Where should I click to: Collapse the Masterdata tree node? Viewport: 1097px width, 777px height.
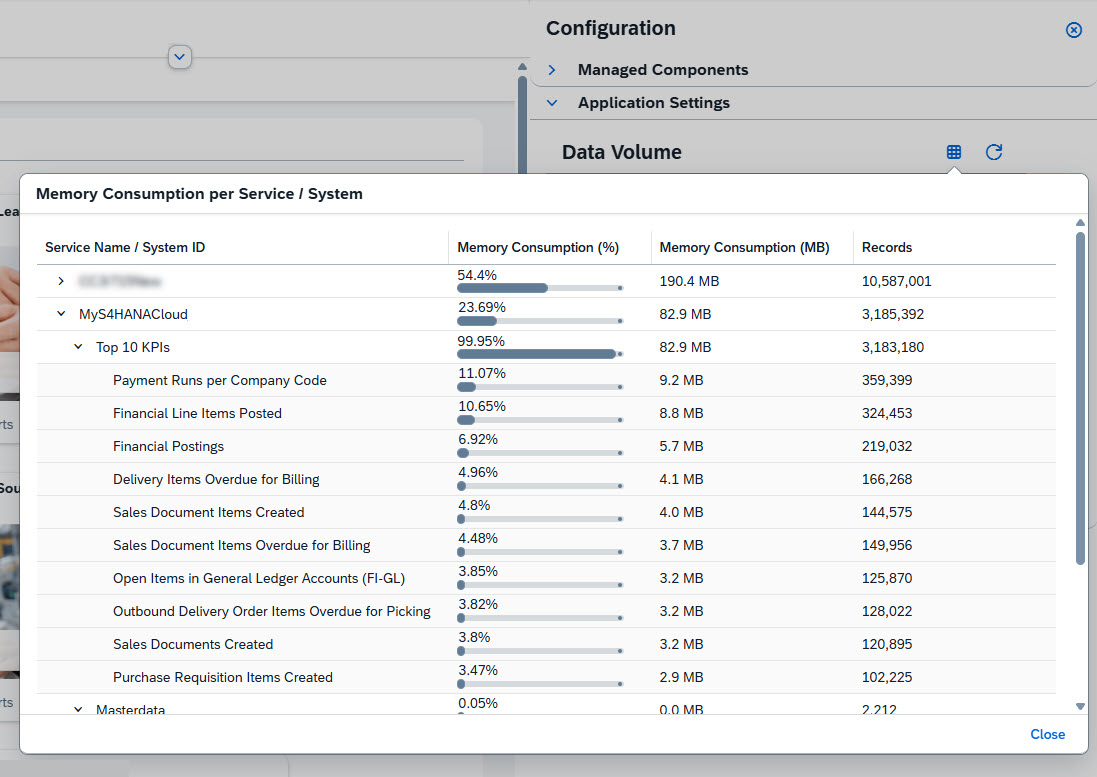[x=78, y=709]
